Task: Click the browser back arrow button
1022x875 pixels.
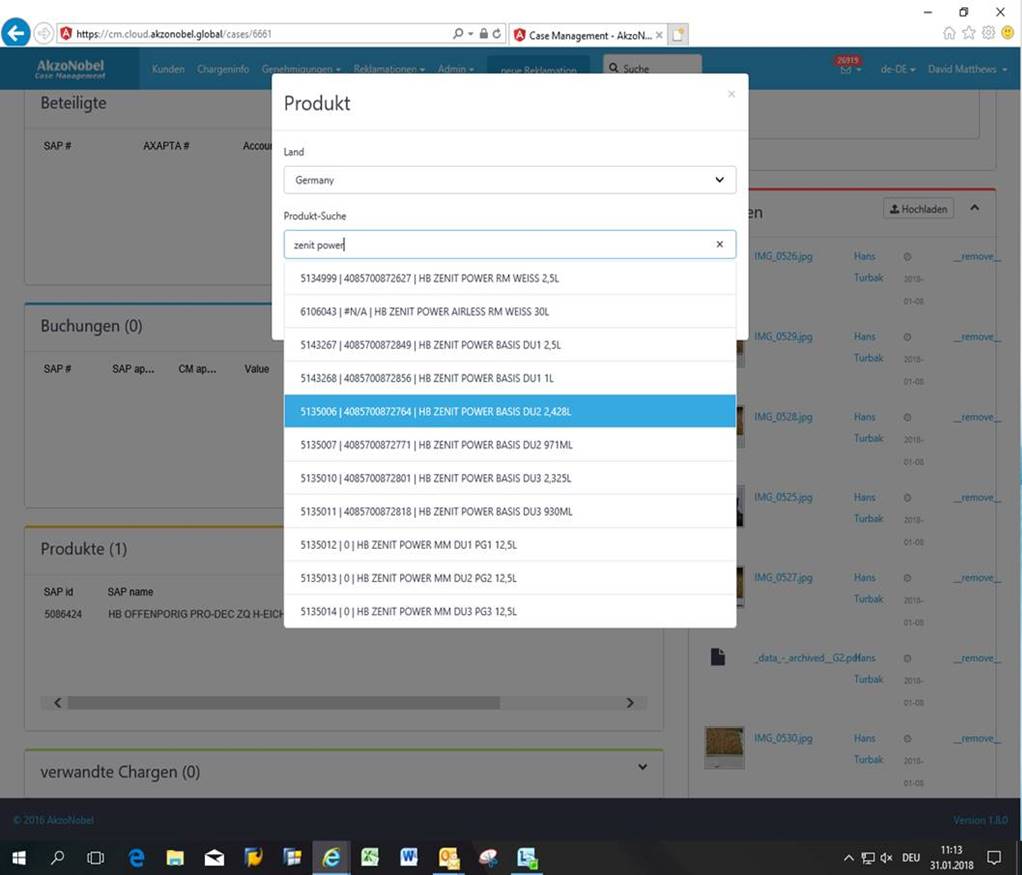Action: pos(16,33)
